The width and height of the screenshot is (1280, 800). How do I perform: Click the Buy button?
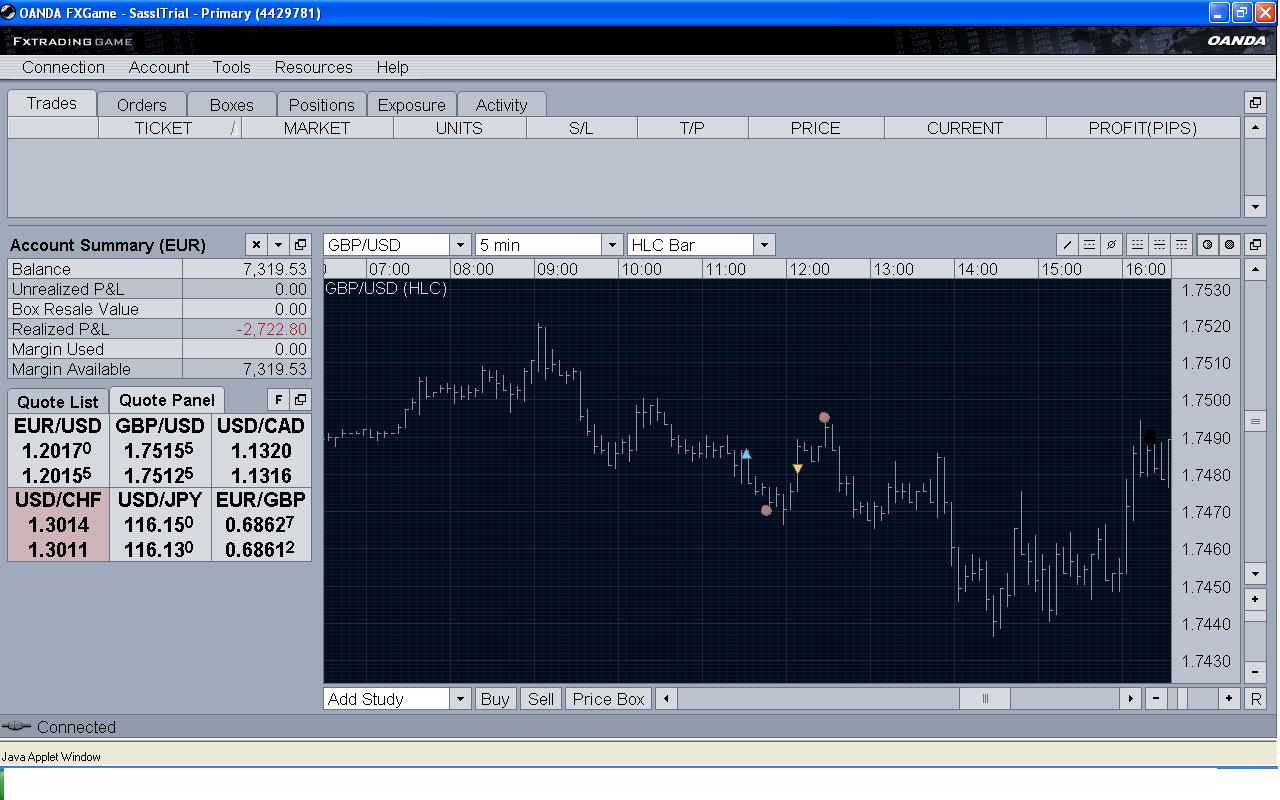click(x=495, y=699)
